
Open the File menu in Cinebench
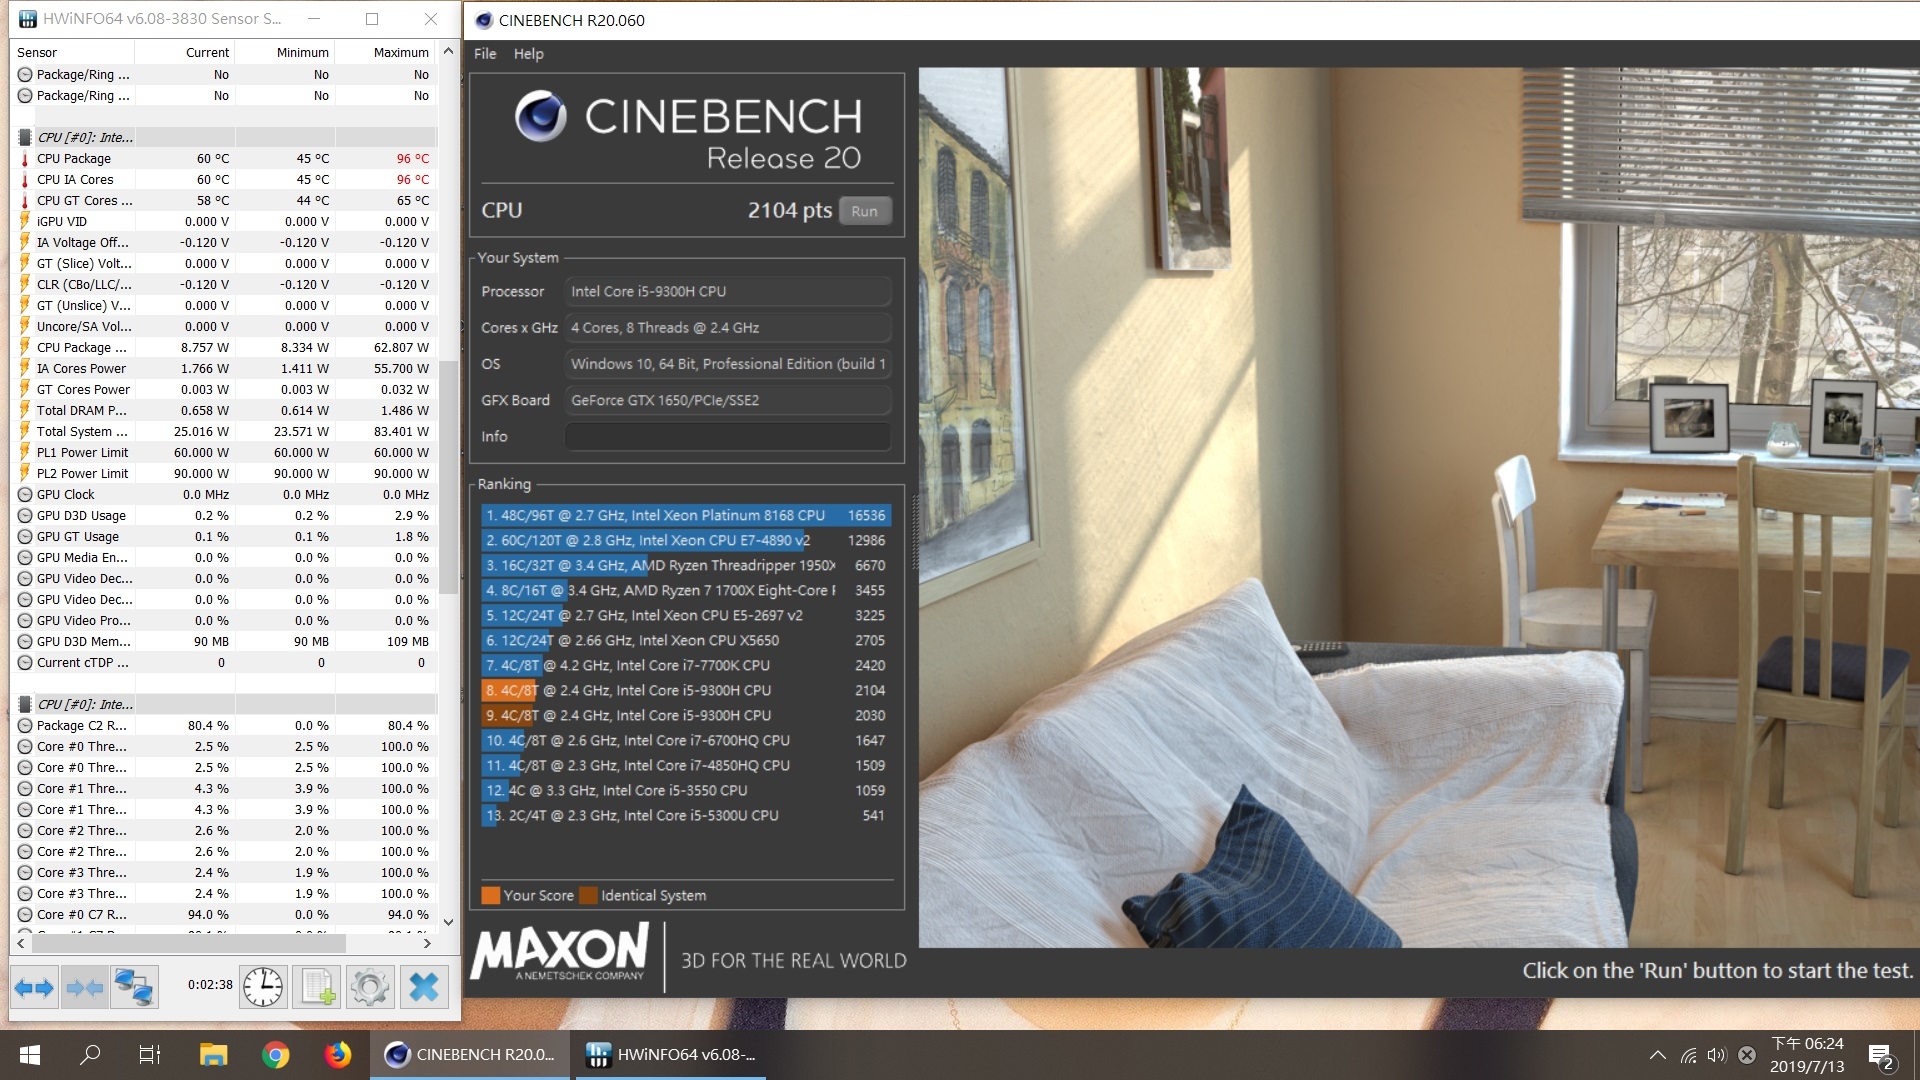485,54
